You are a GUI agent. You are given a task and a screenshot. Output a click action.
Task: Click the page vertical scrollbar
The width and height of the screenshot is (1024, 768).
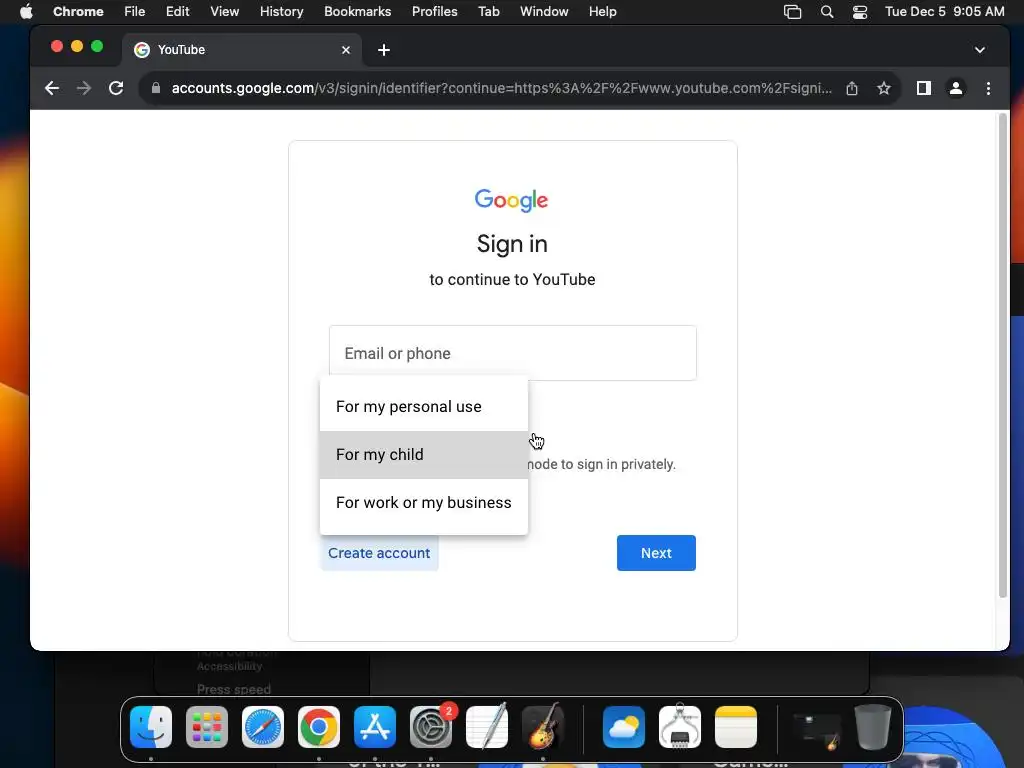[1002, 356]
